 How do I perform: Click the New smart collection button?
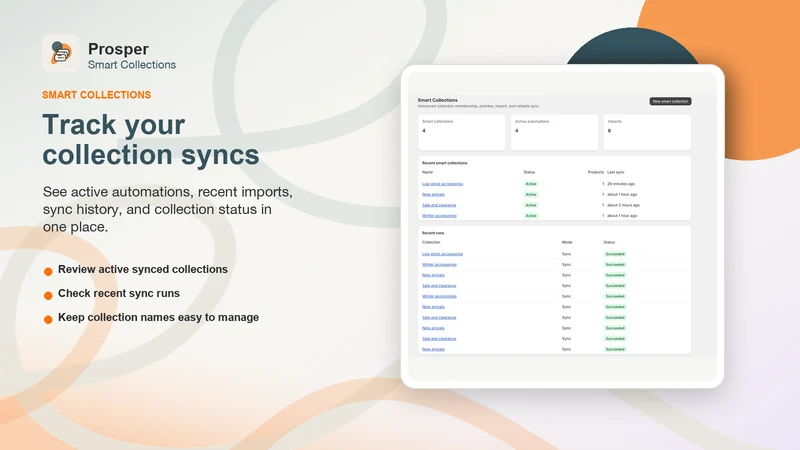click(670, 101)
